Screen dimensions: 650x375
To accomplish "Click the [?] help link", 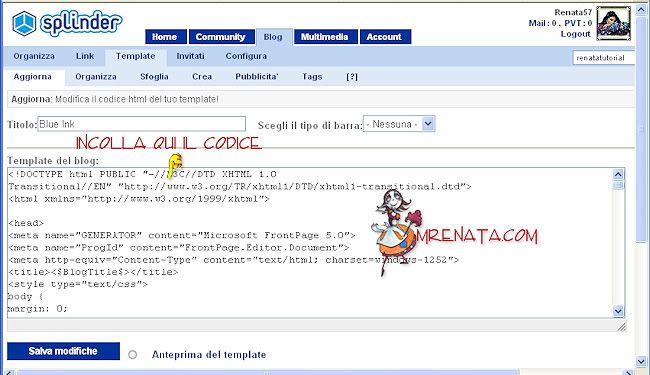I will (x=352, y=77).
